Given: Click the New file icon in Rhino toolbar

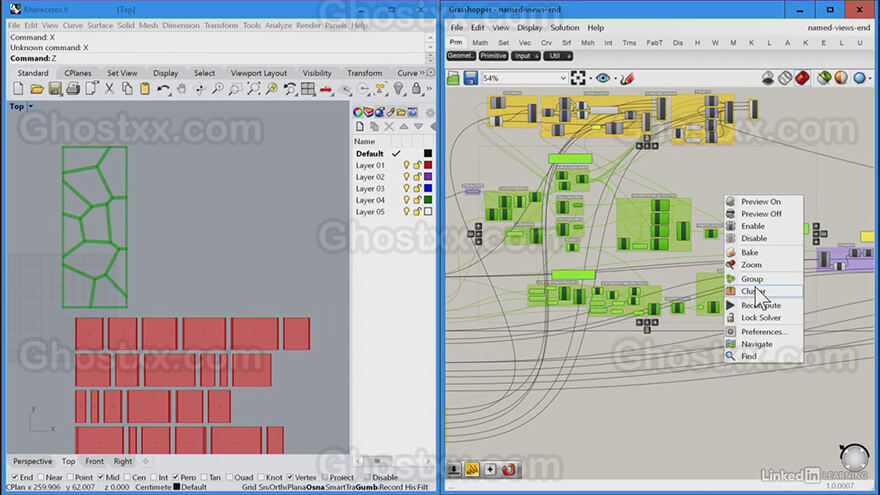Looking at the screenshot, I should pyautogui.click(x=19, y=89).
